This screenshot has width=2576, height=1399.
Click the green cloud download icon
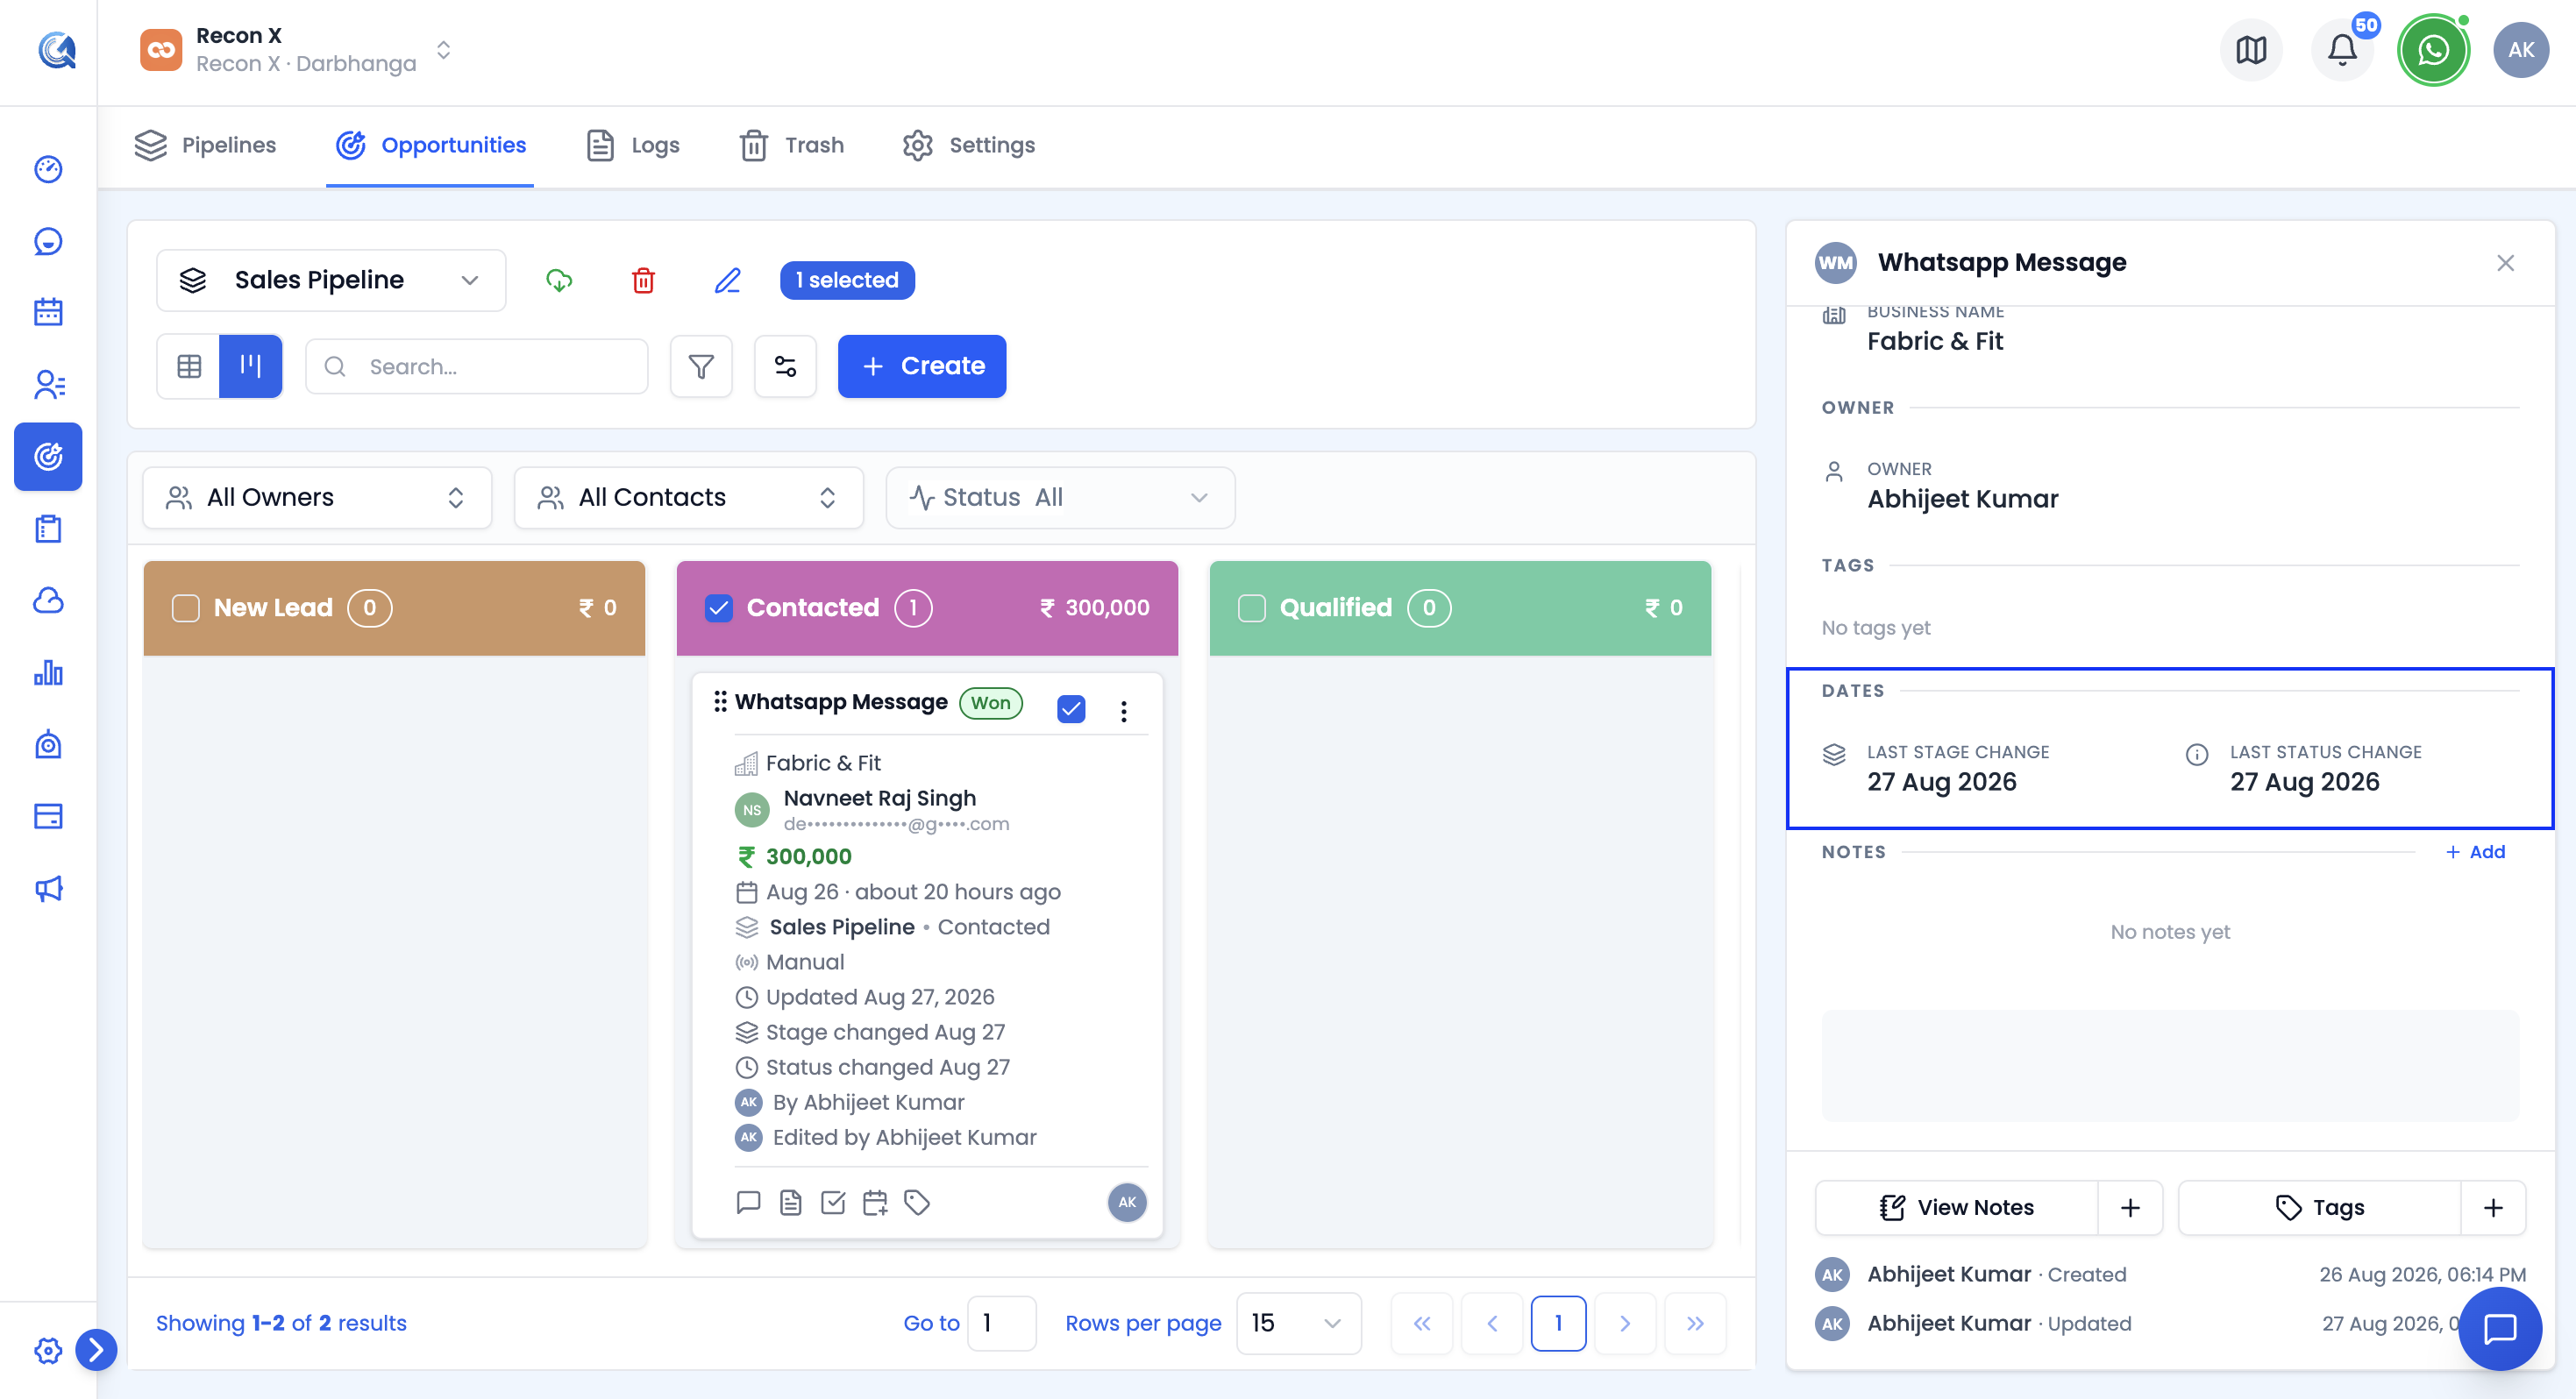click(559, 280)
